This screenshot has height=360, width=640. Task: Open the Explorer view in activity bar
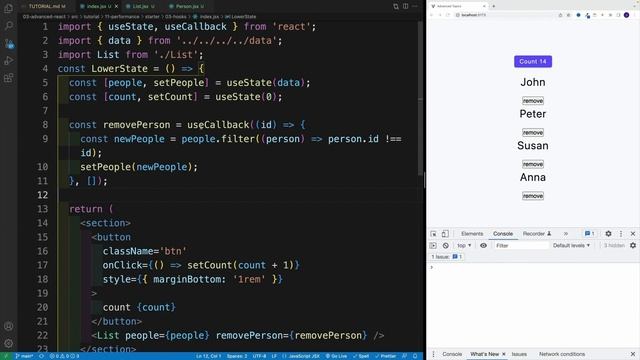(9, 8)
